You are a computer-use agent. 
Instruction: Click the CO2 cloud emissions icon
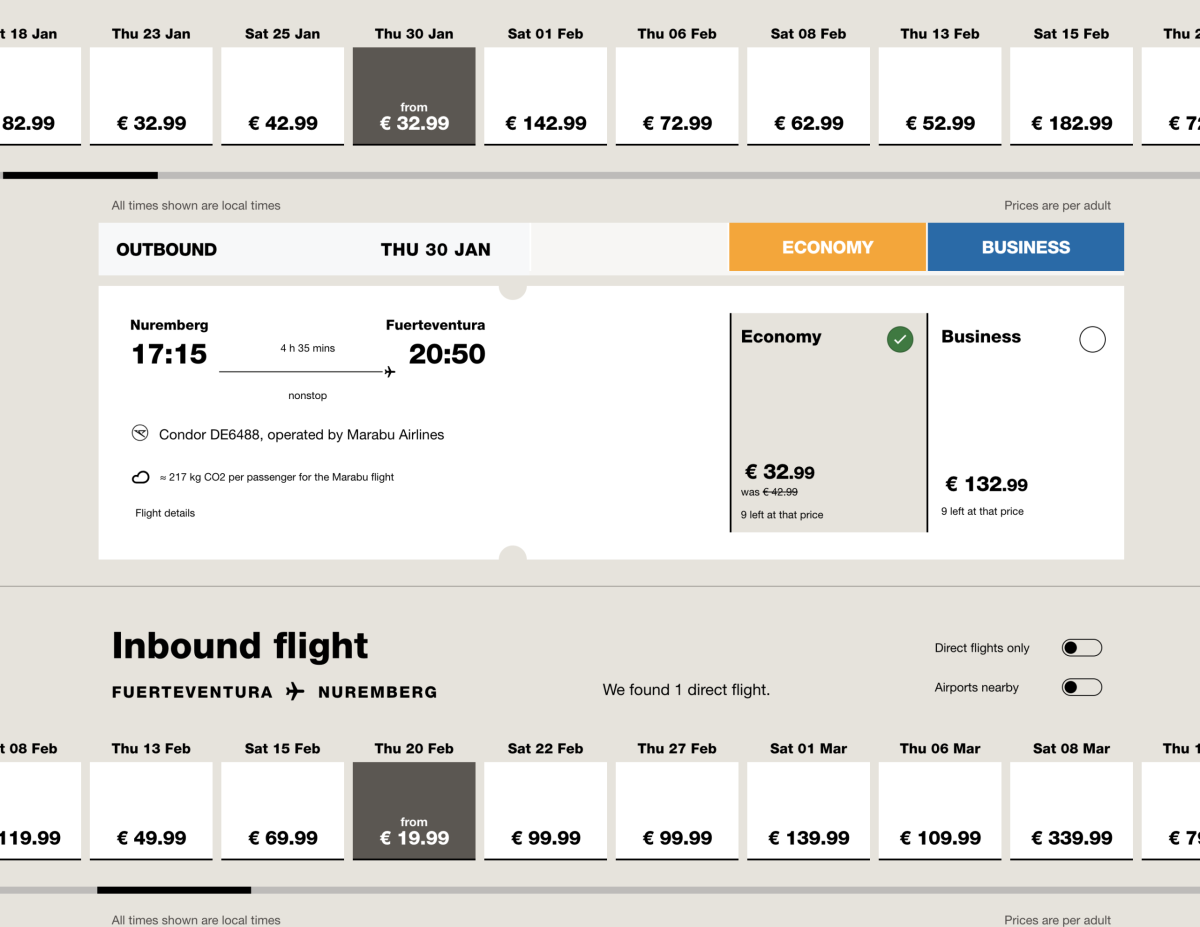141,478
